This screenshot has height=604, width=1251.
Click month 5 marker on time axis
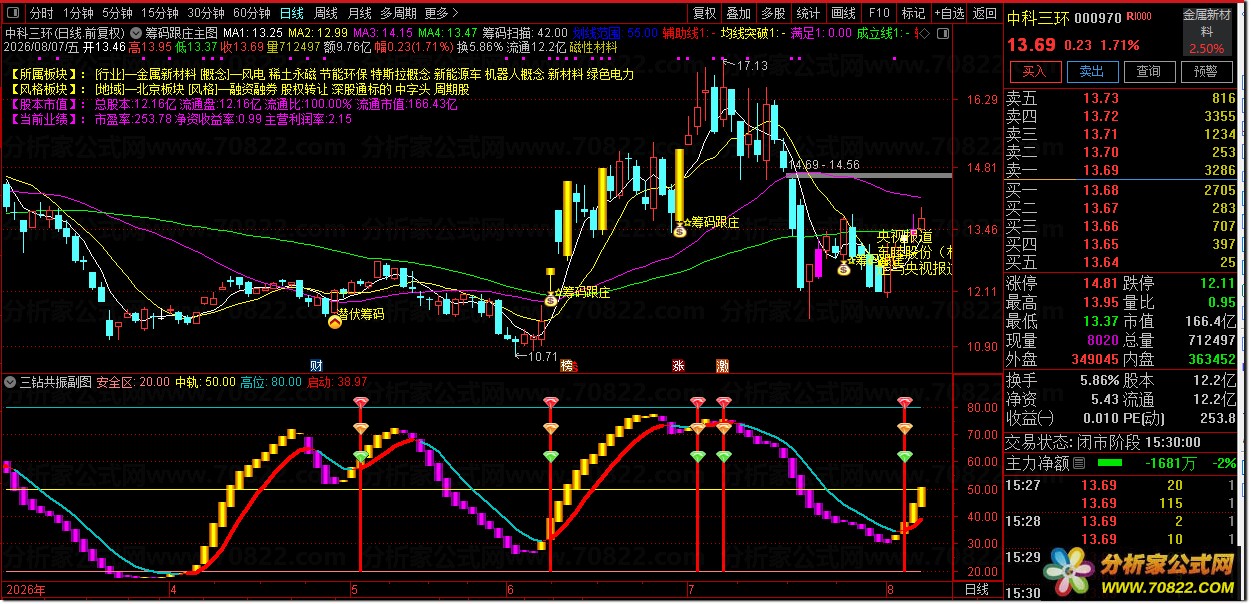pyautogui.click(x=352, y=590)
